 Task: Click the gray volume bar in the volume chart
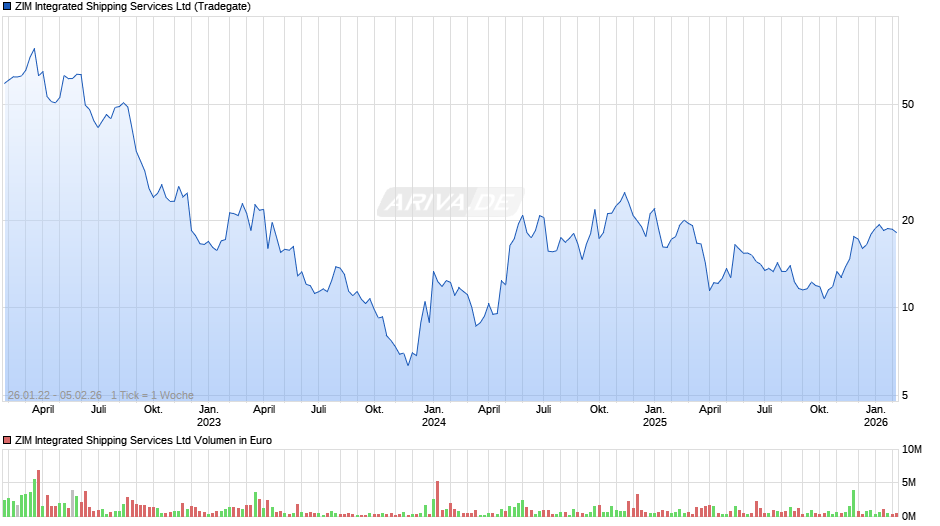[x=73, y=504]
